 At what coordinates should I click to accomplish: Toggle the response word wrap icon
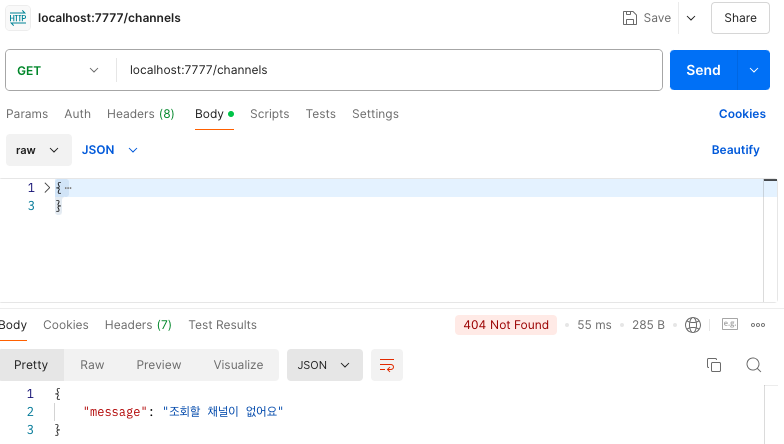coord(386,365)
